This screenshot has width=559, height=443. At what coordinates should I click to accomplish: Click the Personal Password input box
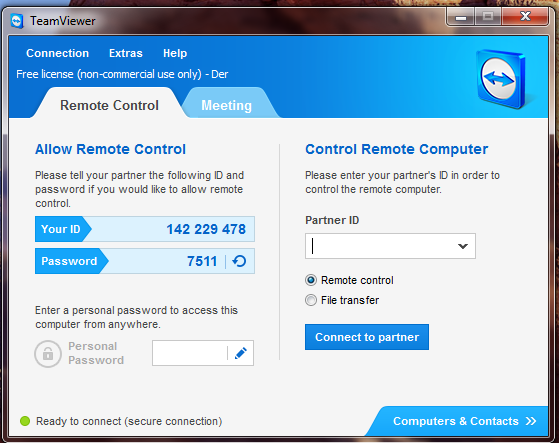coord(190,353)
